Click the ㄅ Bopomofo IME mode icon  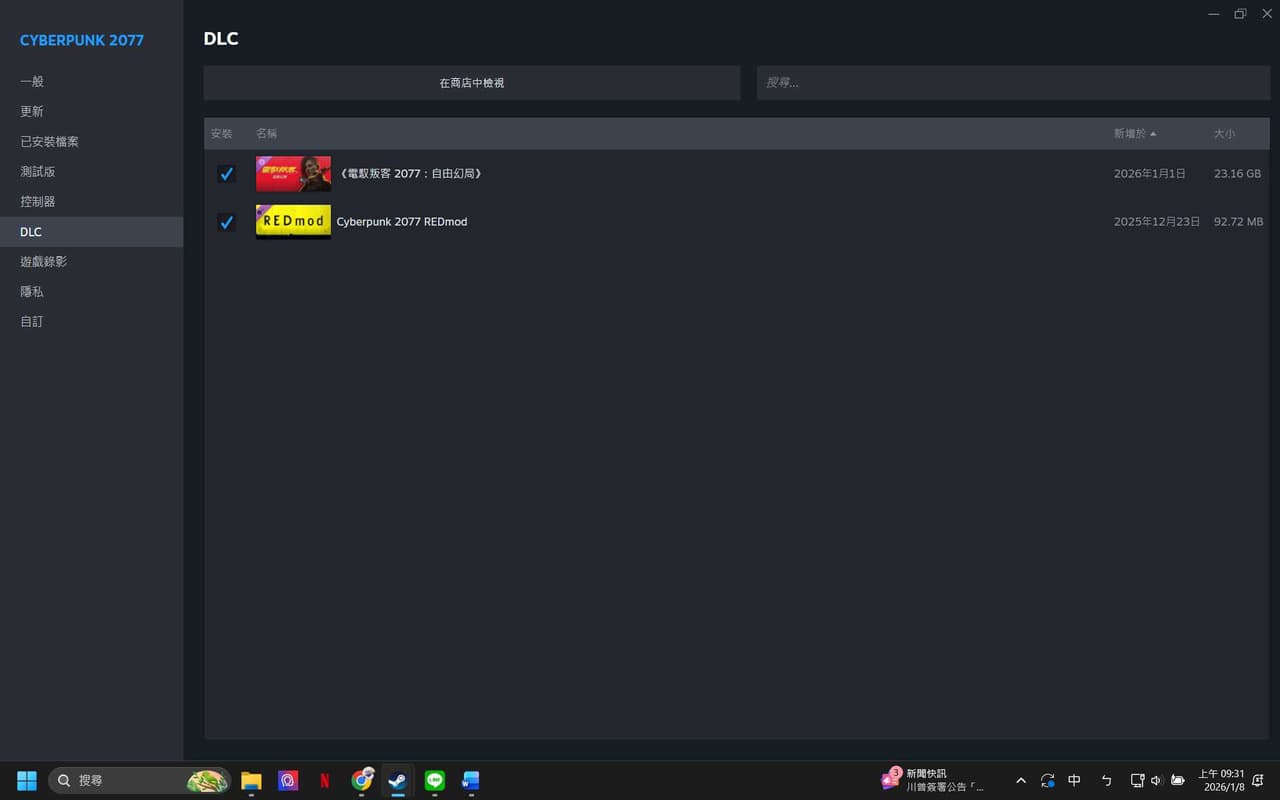click(x=1106, y=780)
